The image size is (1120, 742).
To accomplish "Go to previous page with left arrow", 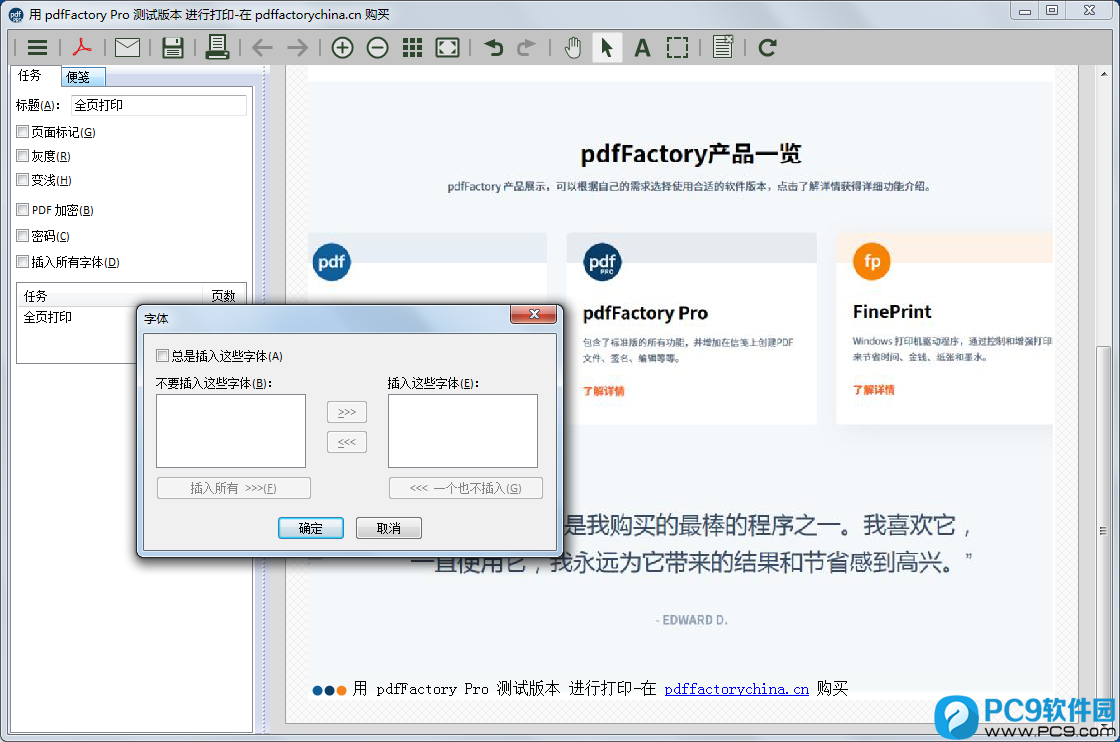I will [262, 48].
